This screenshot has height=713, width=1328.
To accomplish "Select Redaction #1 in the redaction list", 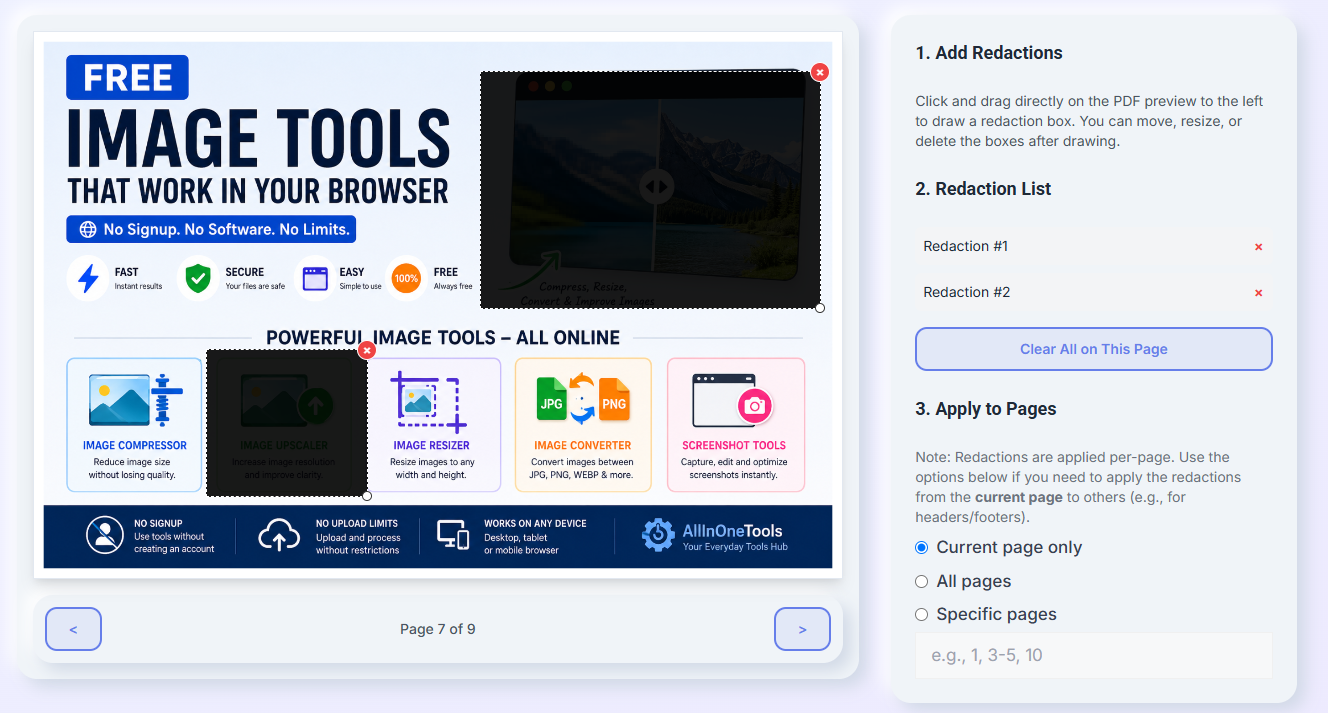I will click(1094, 247).
